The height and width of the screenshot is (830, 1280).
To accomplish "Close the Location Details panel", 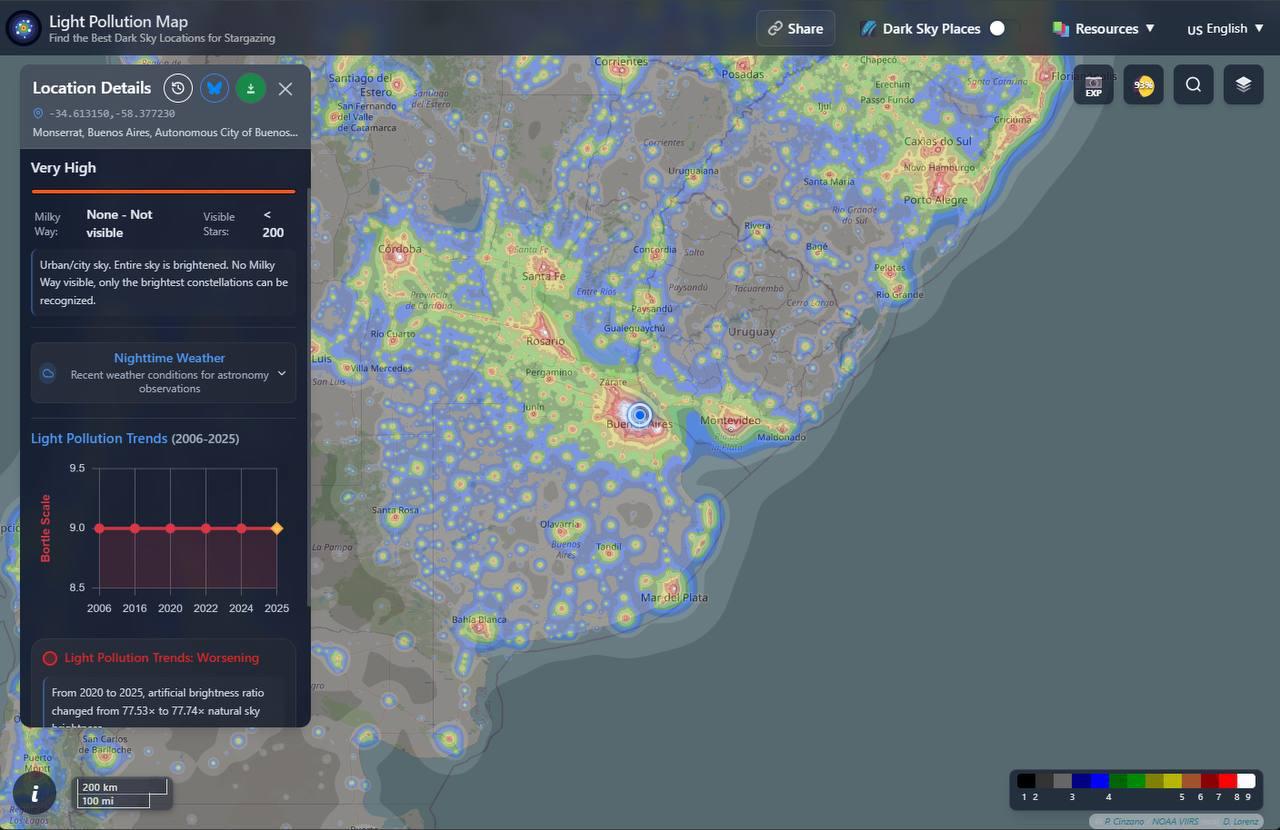I will click(x=285, y=89).
